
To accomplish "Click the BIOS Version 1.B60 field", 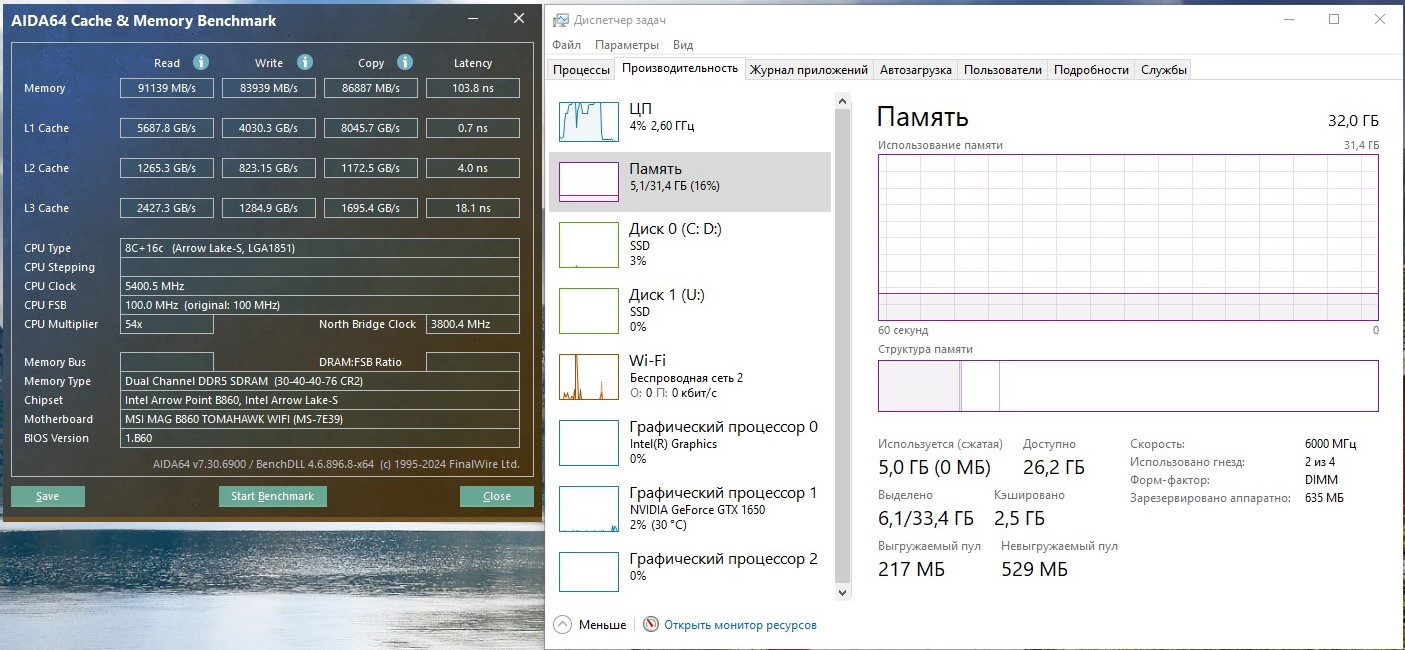I will [320, 438].
